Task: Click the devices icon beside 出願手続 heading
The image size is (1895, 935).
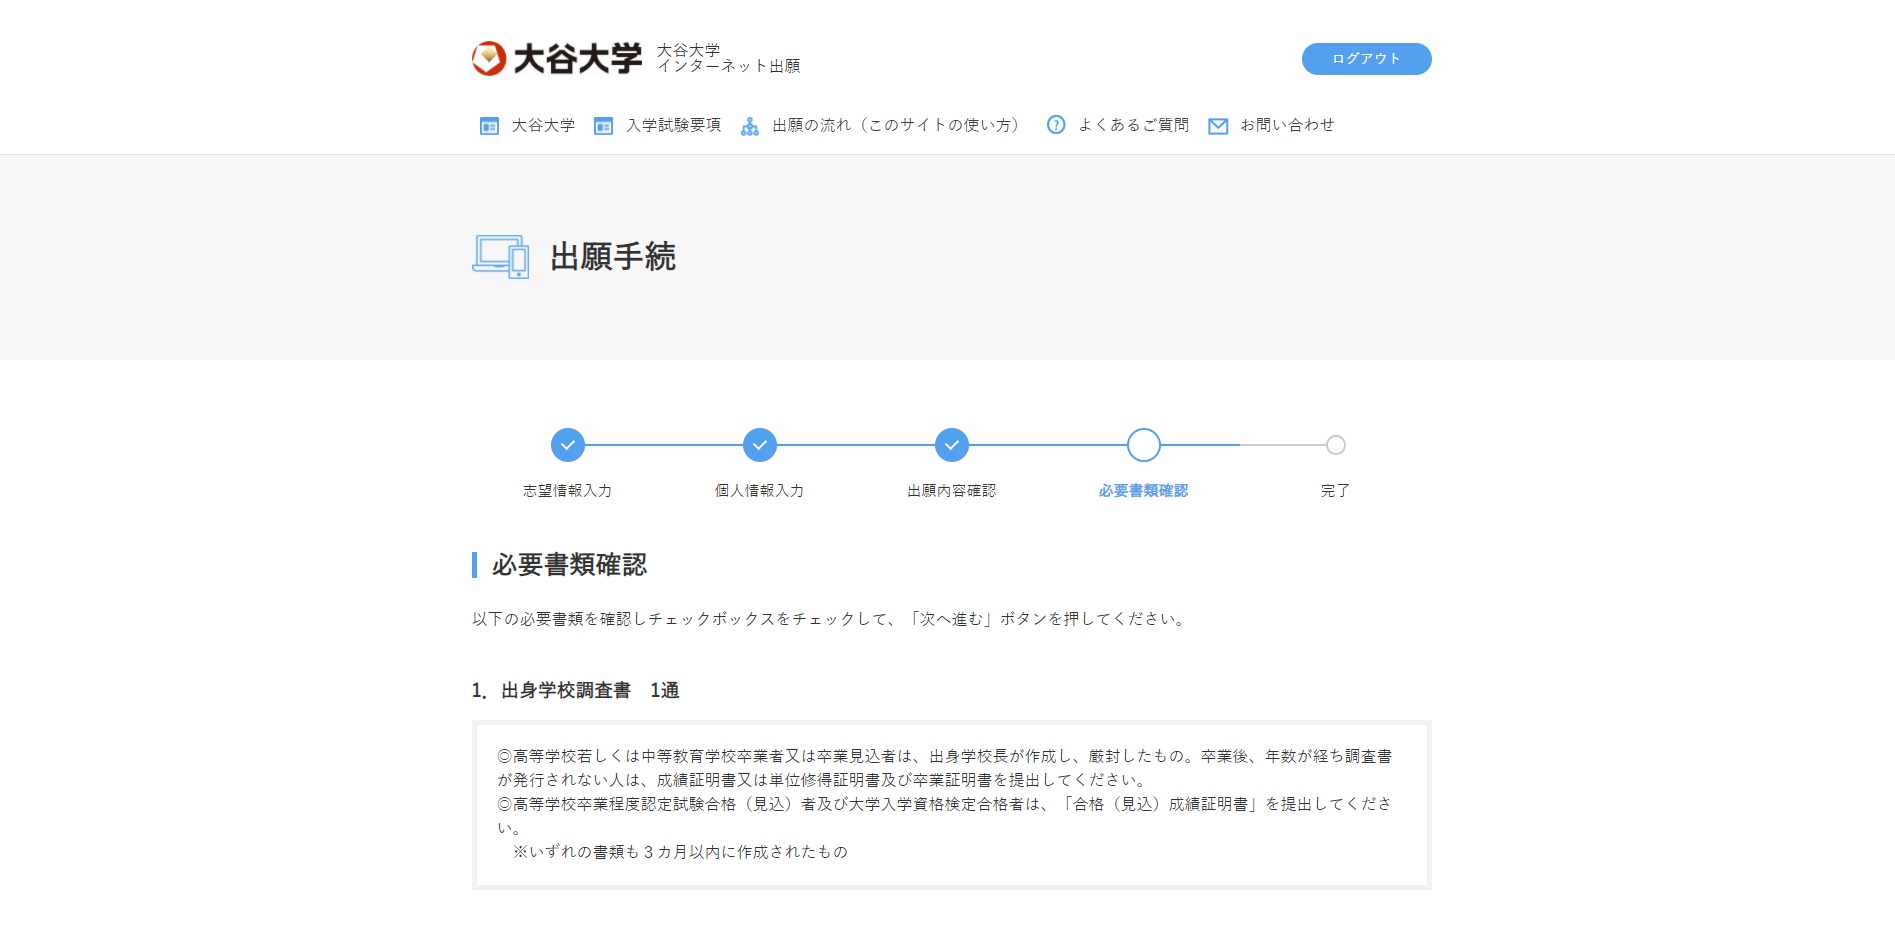Action: coord(500,257)
